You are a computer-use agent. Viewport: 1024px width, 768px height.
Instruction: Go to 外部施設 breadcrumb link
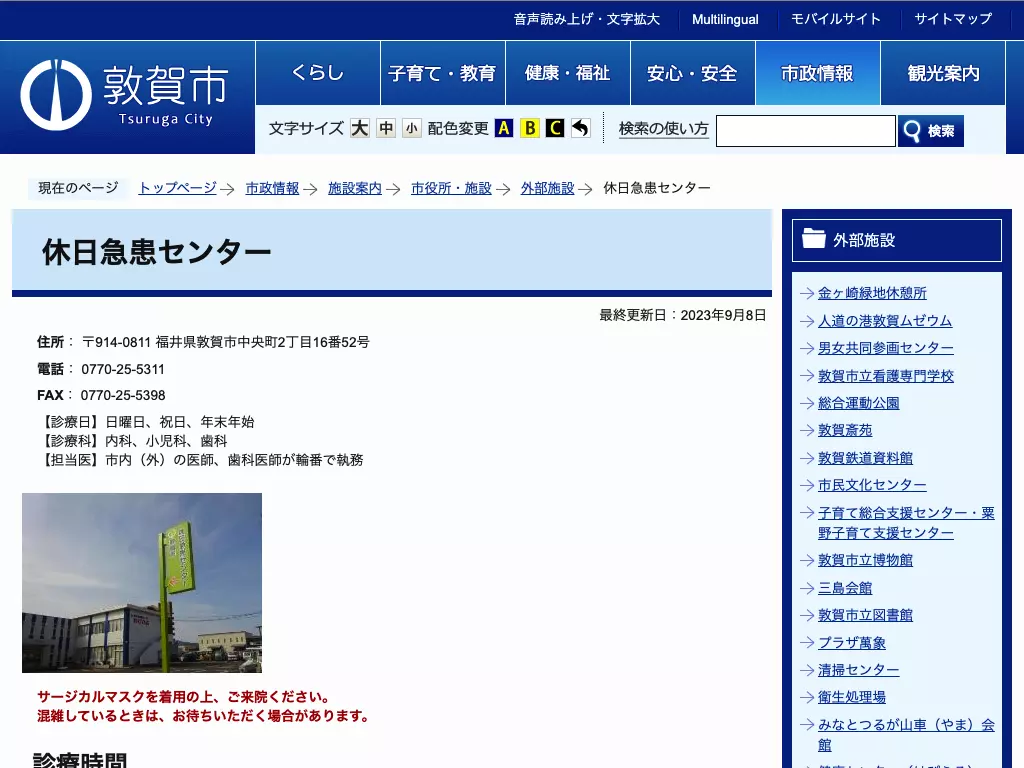click(547, 188)
